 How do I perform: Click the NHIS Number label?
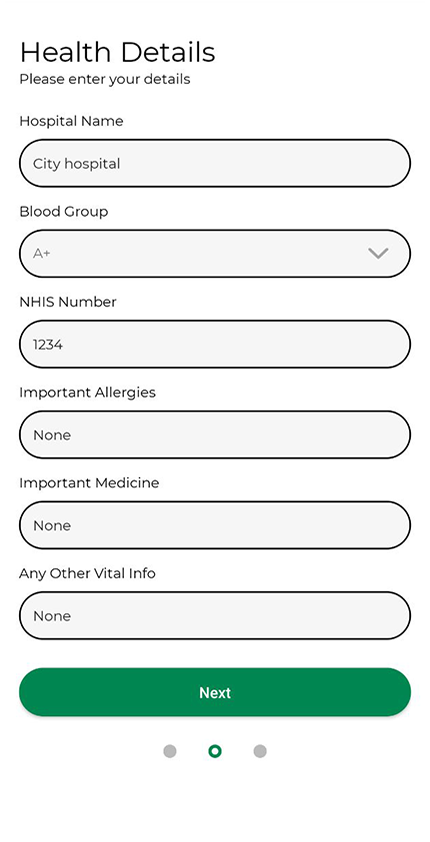[68, 302]
